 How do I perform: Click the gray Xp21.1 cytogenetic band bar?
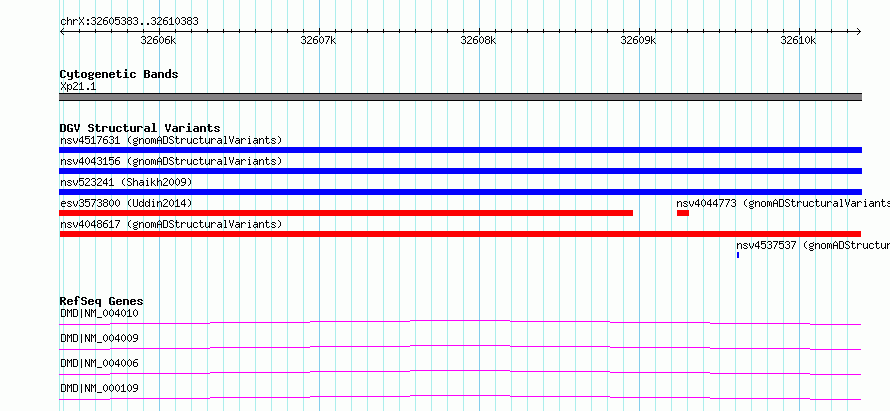460,97
